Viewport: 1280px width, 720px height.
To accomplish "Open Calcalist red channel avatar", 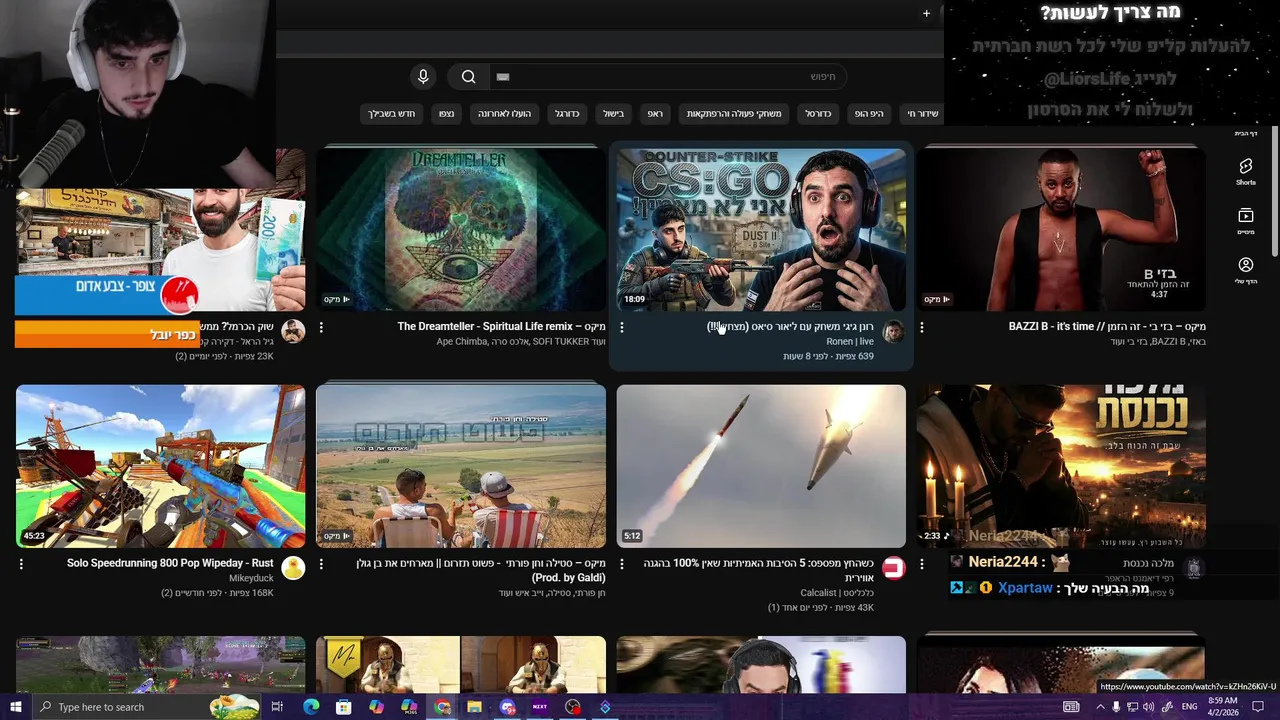I will [893, 569].
